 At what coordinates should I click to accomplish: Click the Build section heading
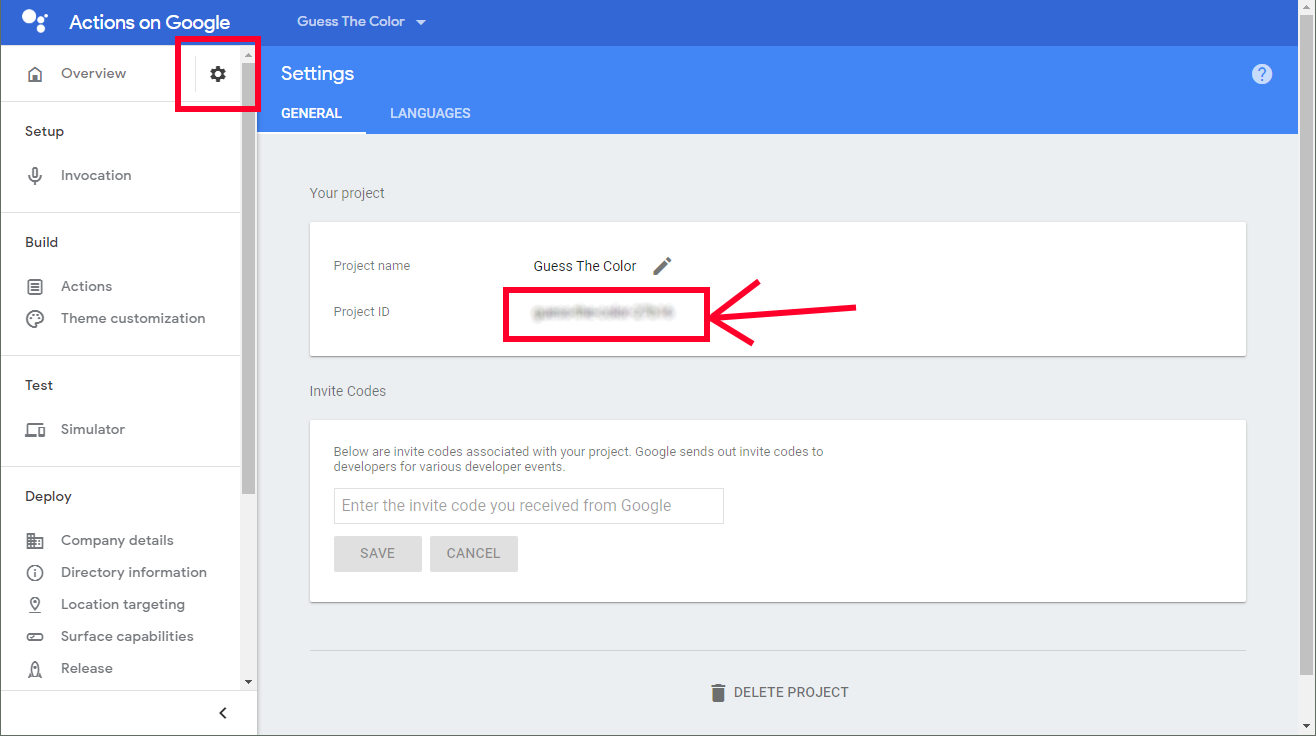41,242
